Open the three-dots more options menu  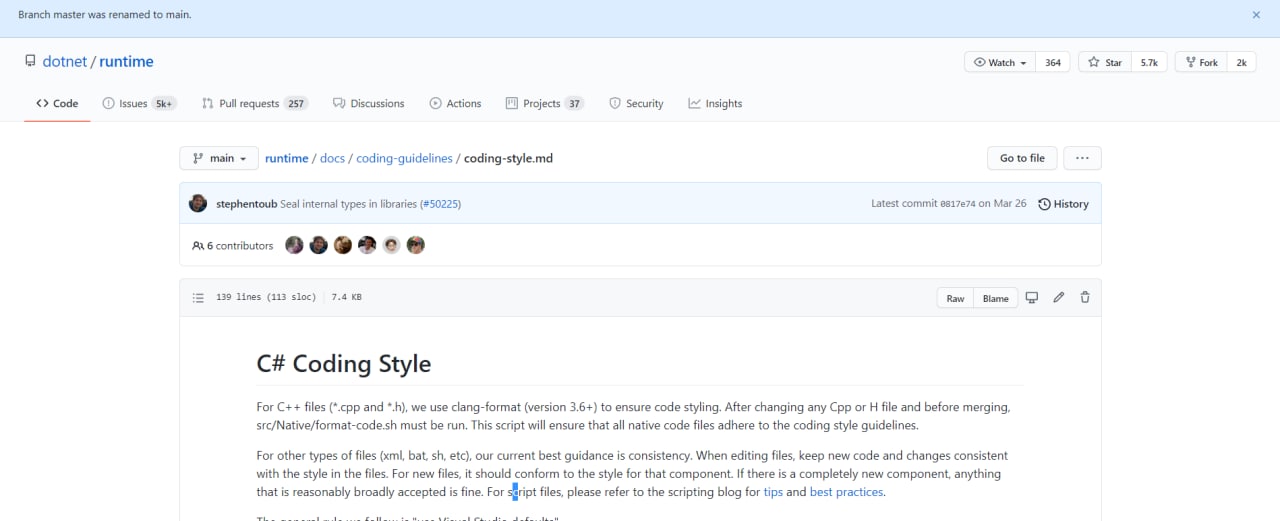point(1082,158)
